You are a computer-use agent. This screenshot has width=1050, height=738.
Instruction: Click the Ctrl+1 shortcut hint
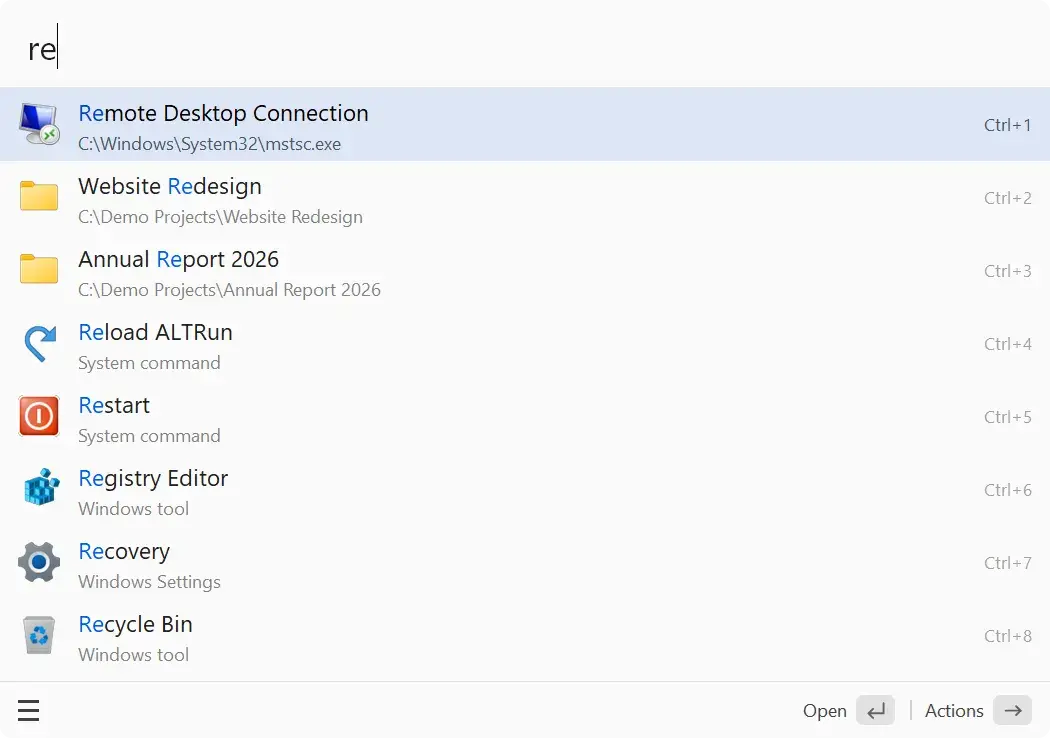point(1007,125)
